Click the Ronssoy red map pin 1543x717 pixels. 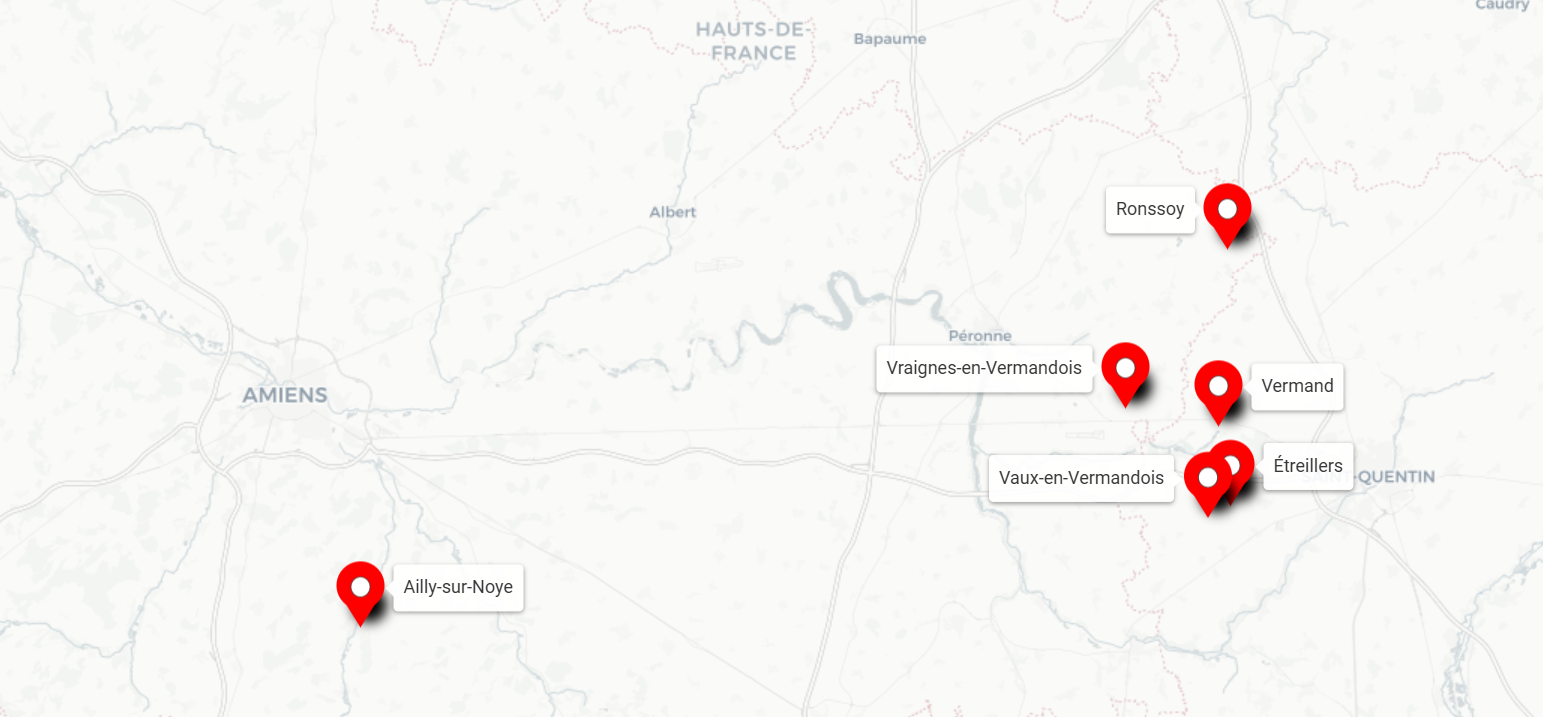[x=1227, y=214]
